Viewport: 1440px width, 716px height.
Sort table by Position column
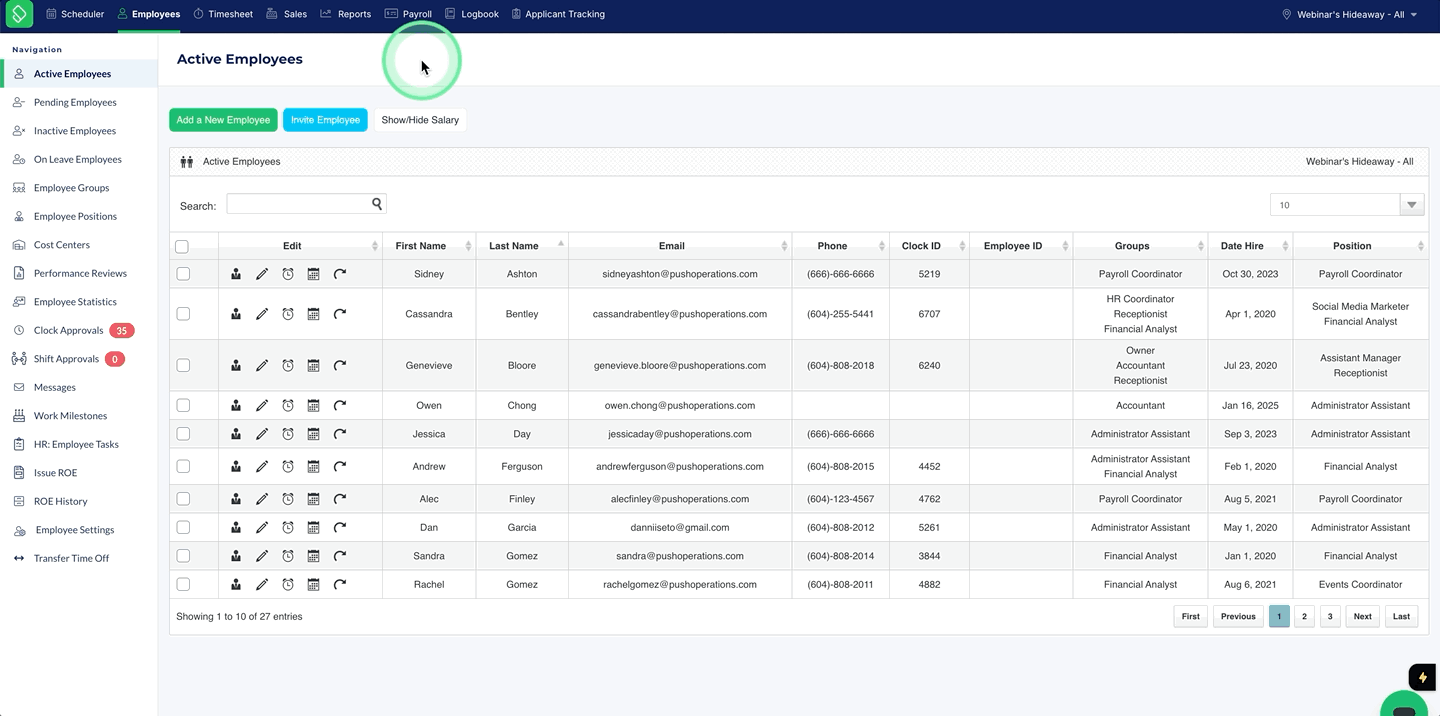tap(1360, 246)
